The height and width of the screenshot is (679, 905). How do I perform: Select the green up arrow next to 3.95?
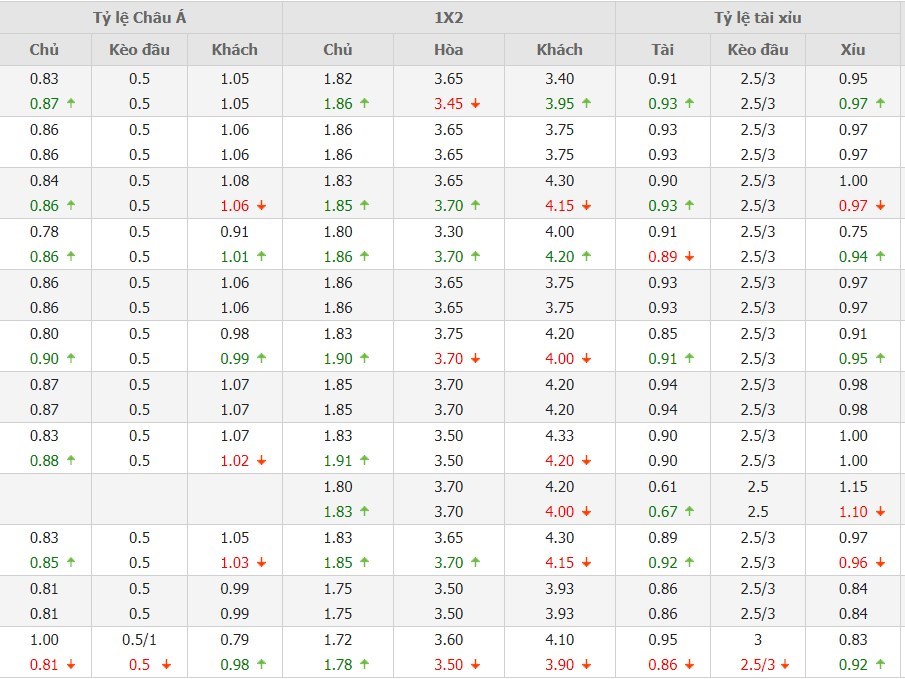click(586, 103)
